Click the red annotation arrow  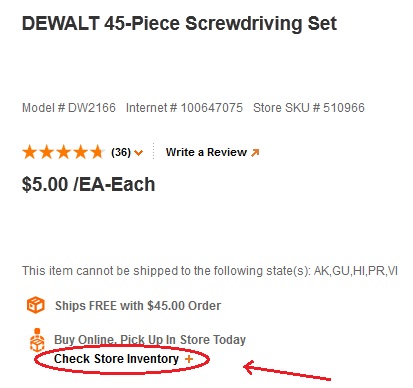point(287,371)
